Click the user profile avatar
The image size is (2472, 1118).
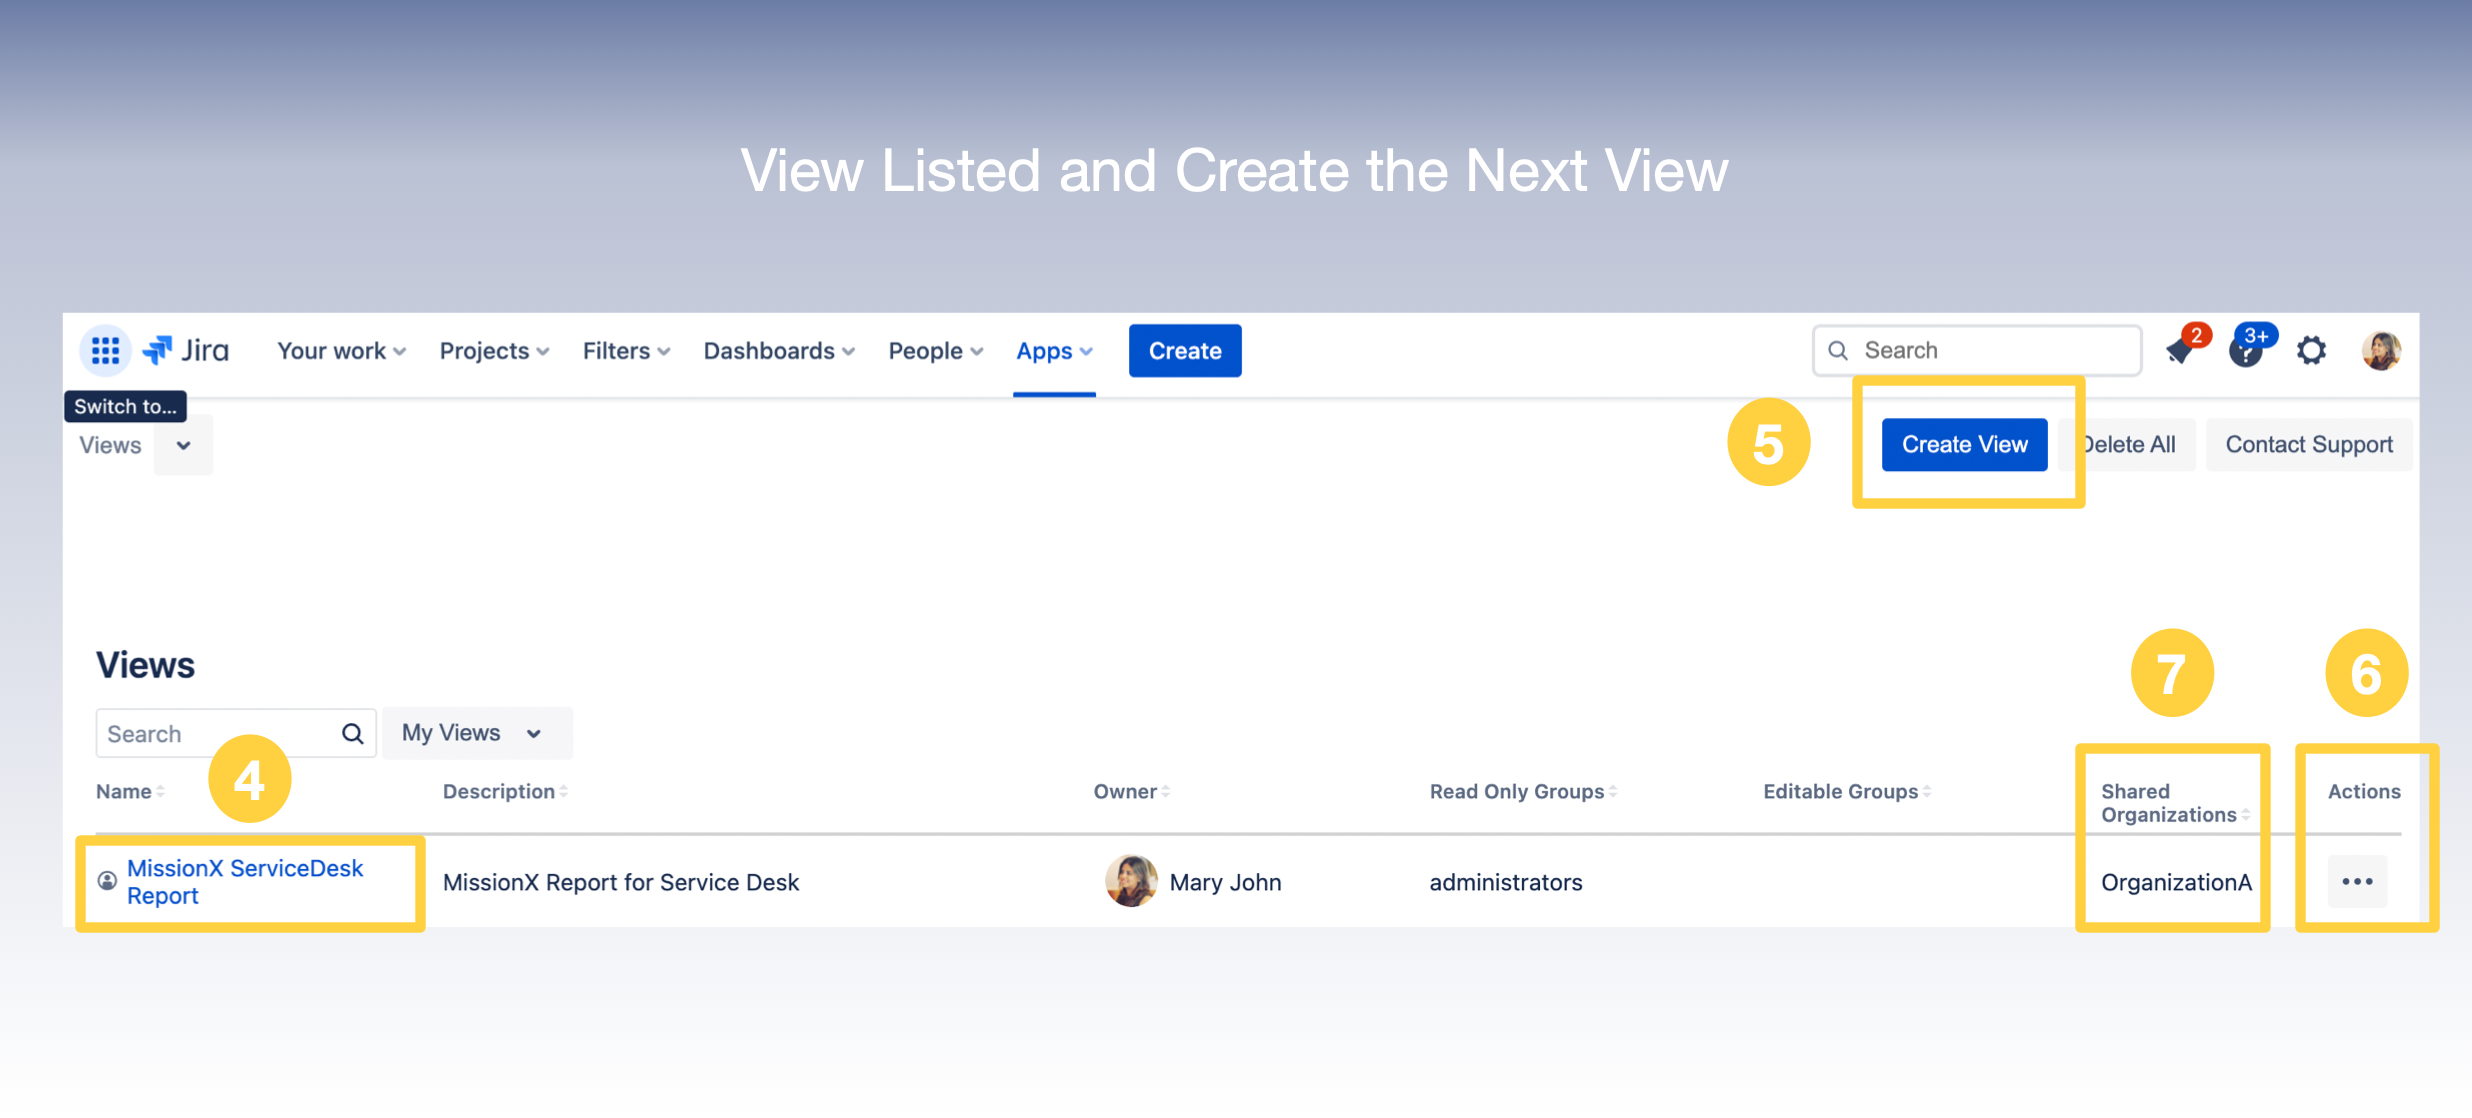(2381, 351)
